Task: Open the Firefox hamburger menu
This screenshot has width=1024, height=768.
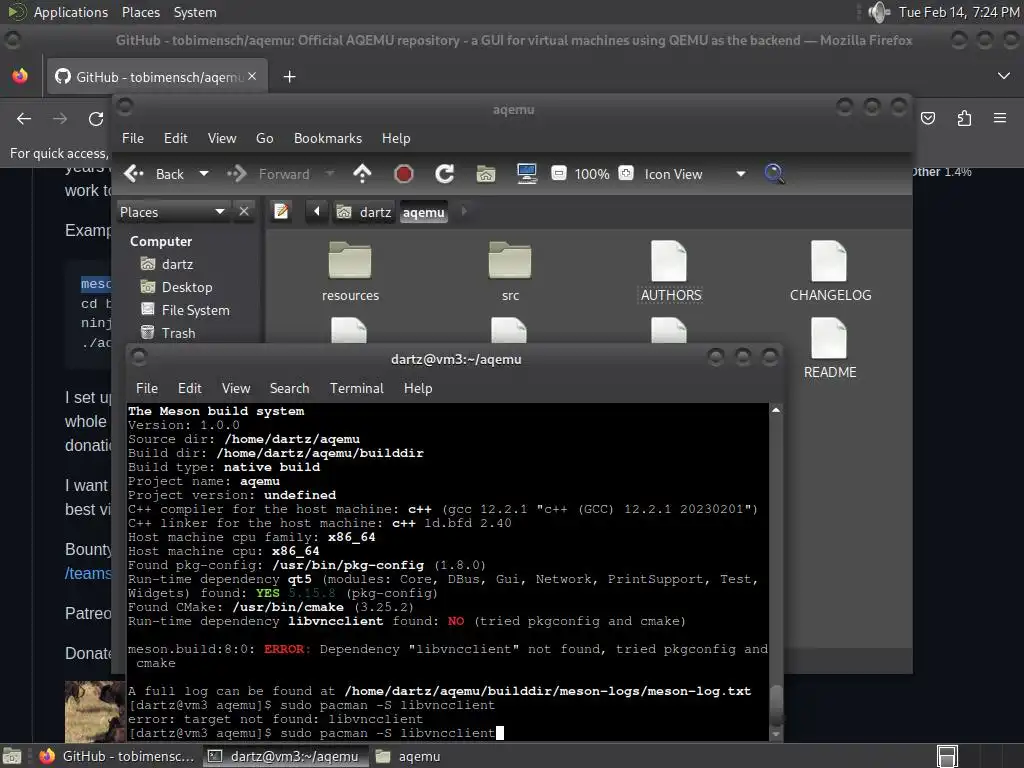Action: pyautogui.click(x=1000, y=118)
